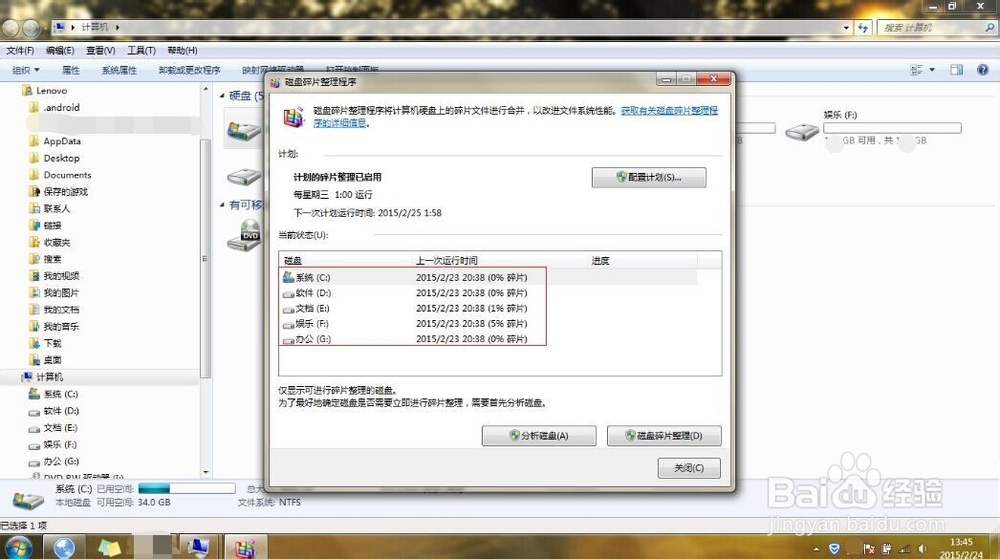Open the change view dropdown arrow

point(932,69)
